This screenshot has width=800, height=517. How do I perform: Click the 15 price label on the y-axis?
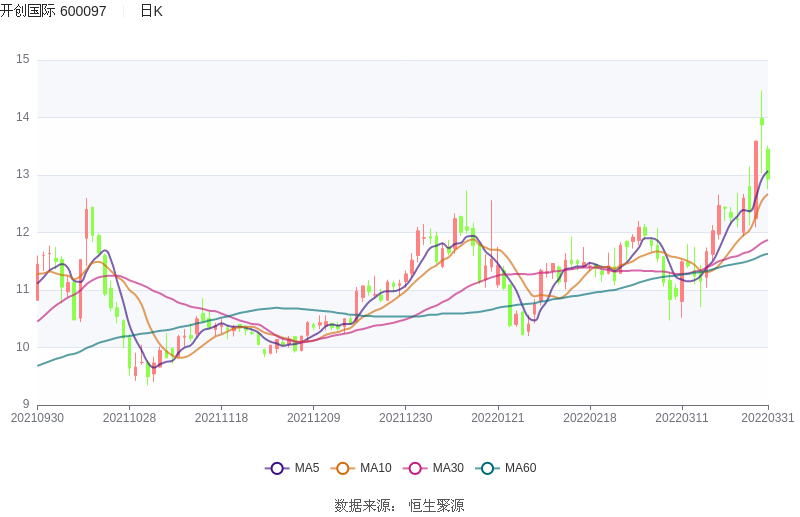pyautogui.click(x=23, y=60)
